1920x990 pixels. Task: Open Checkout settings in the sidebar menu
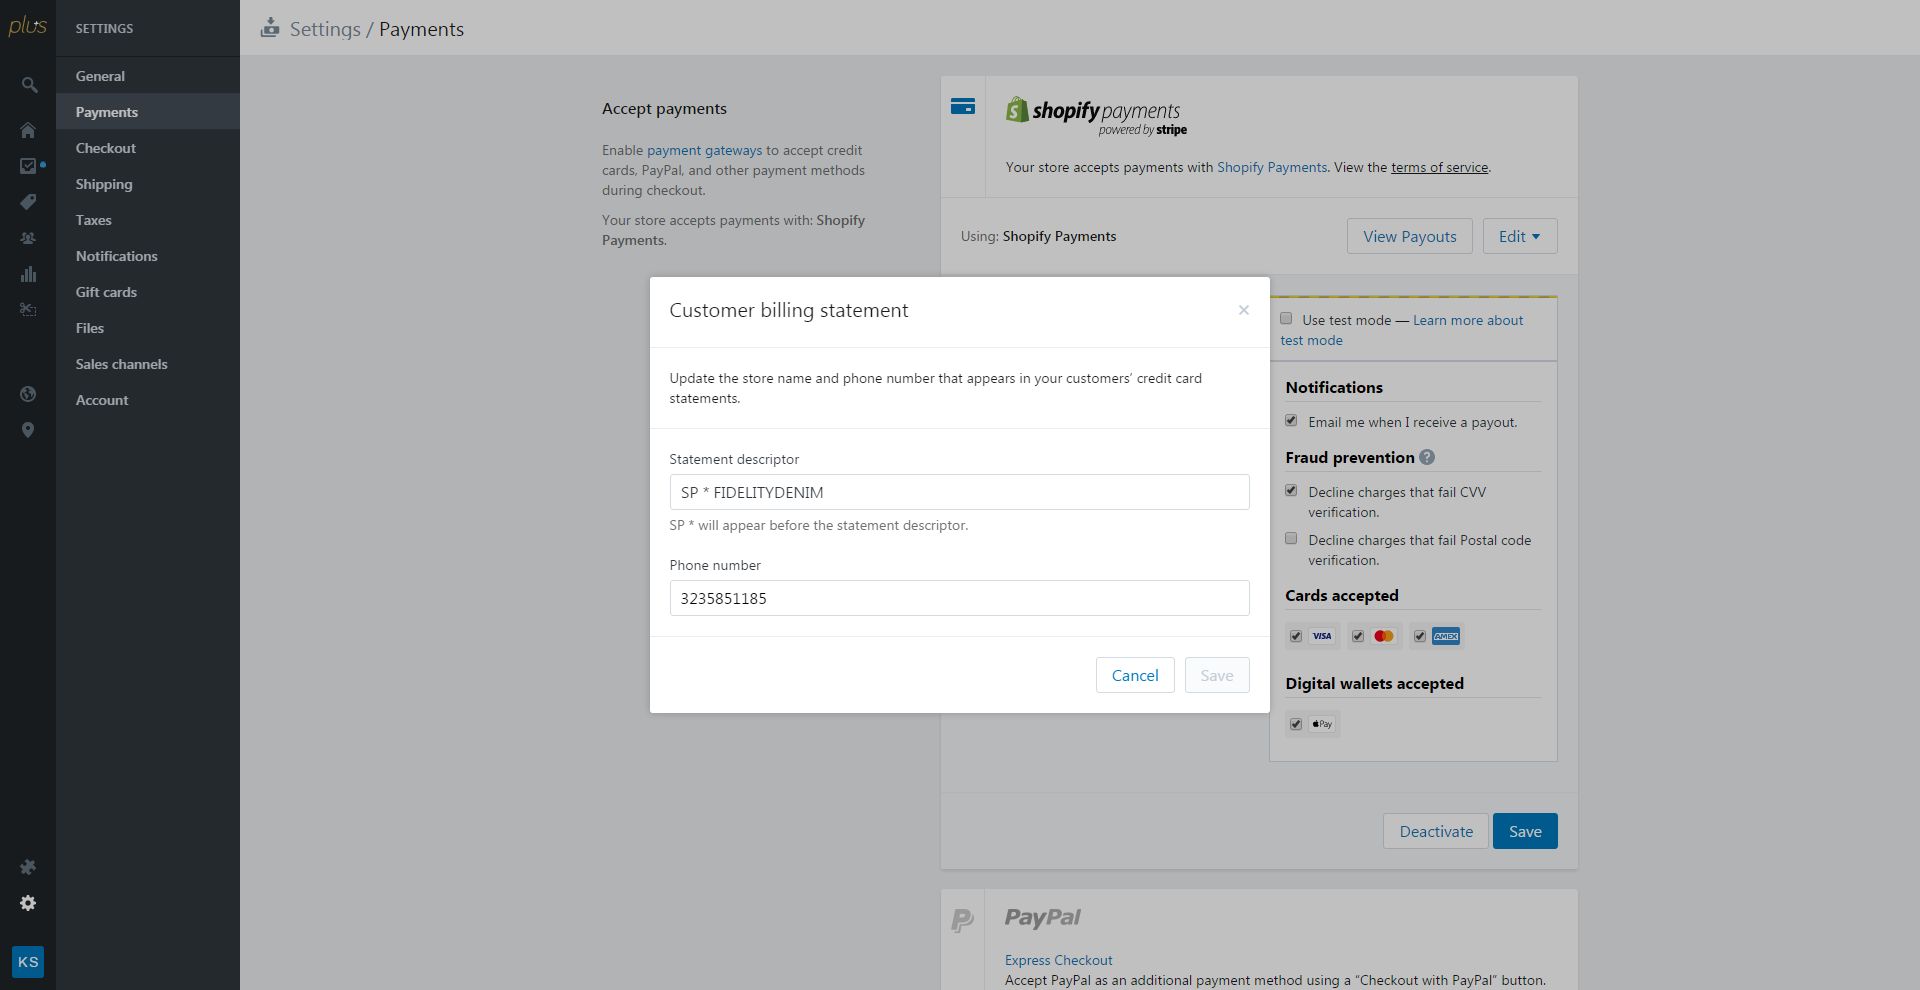(x=105, y=148)
